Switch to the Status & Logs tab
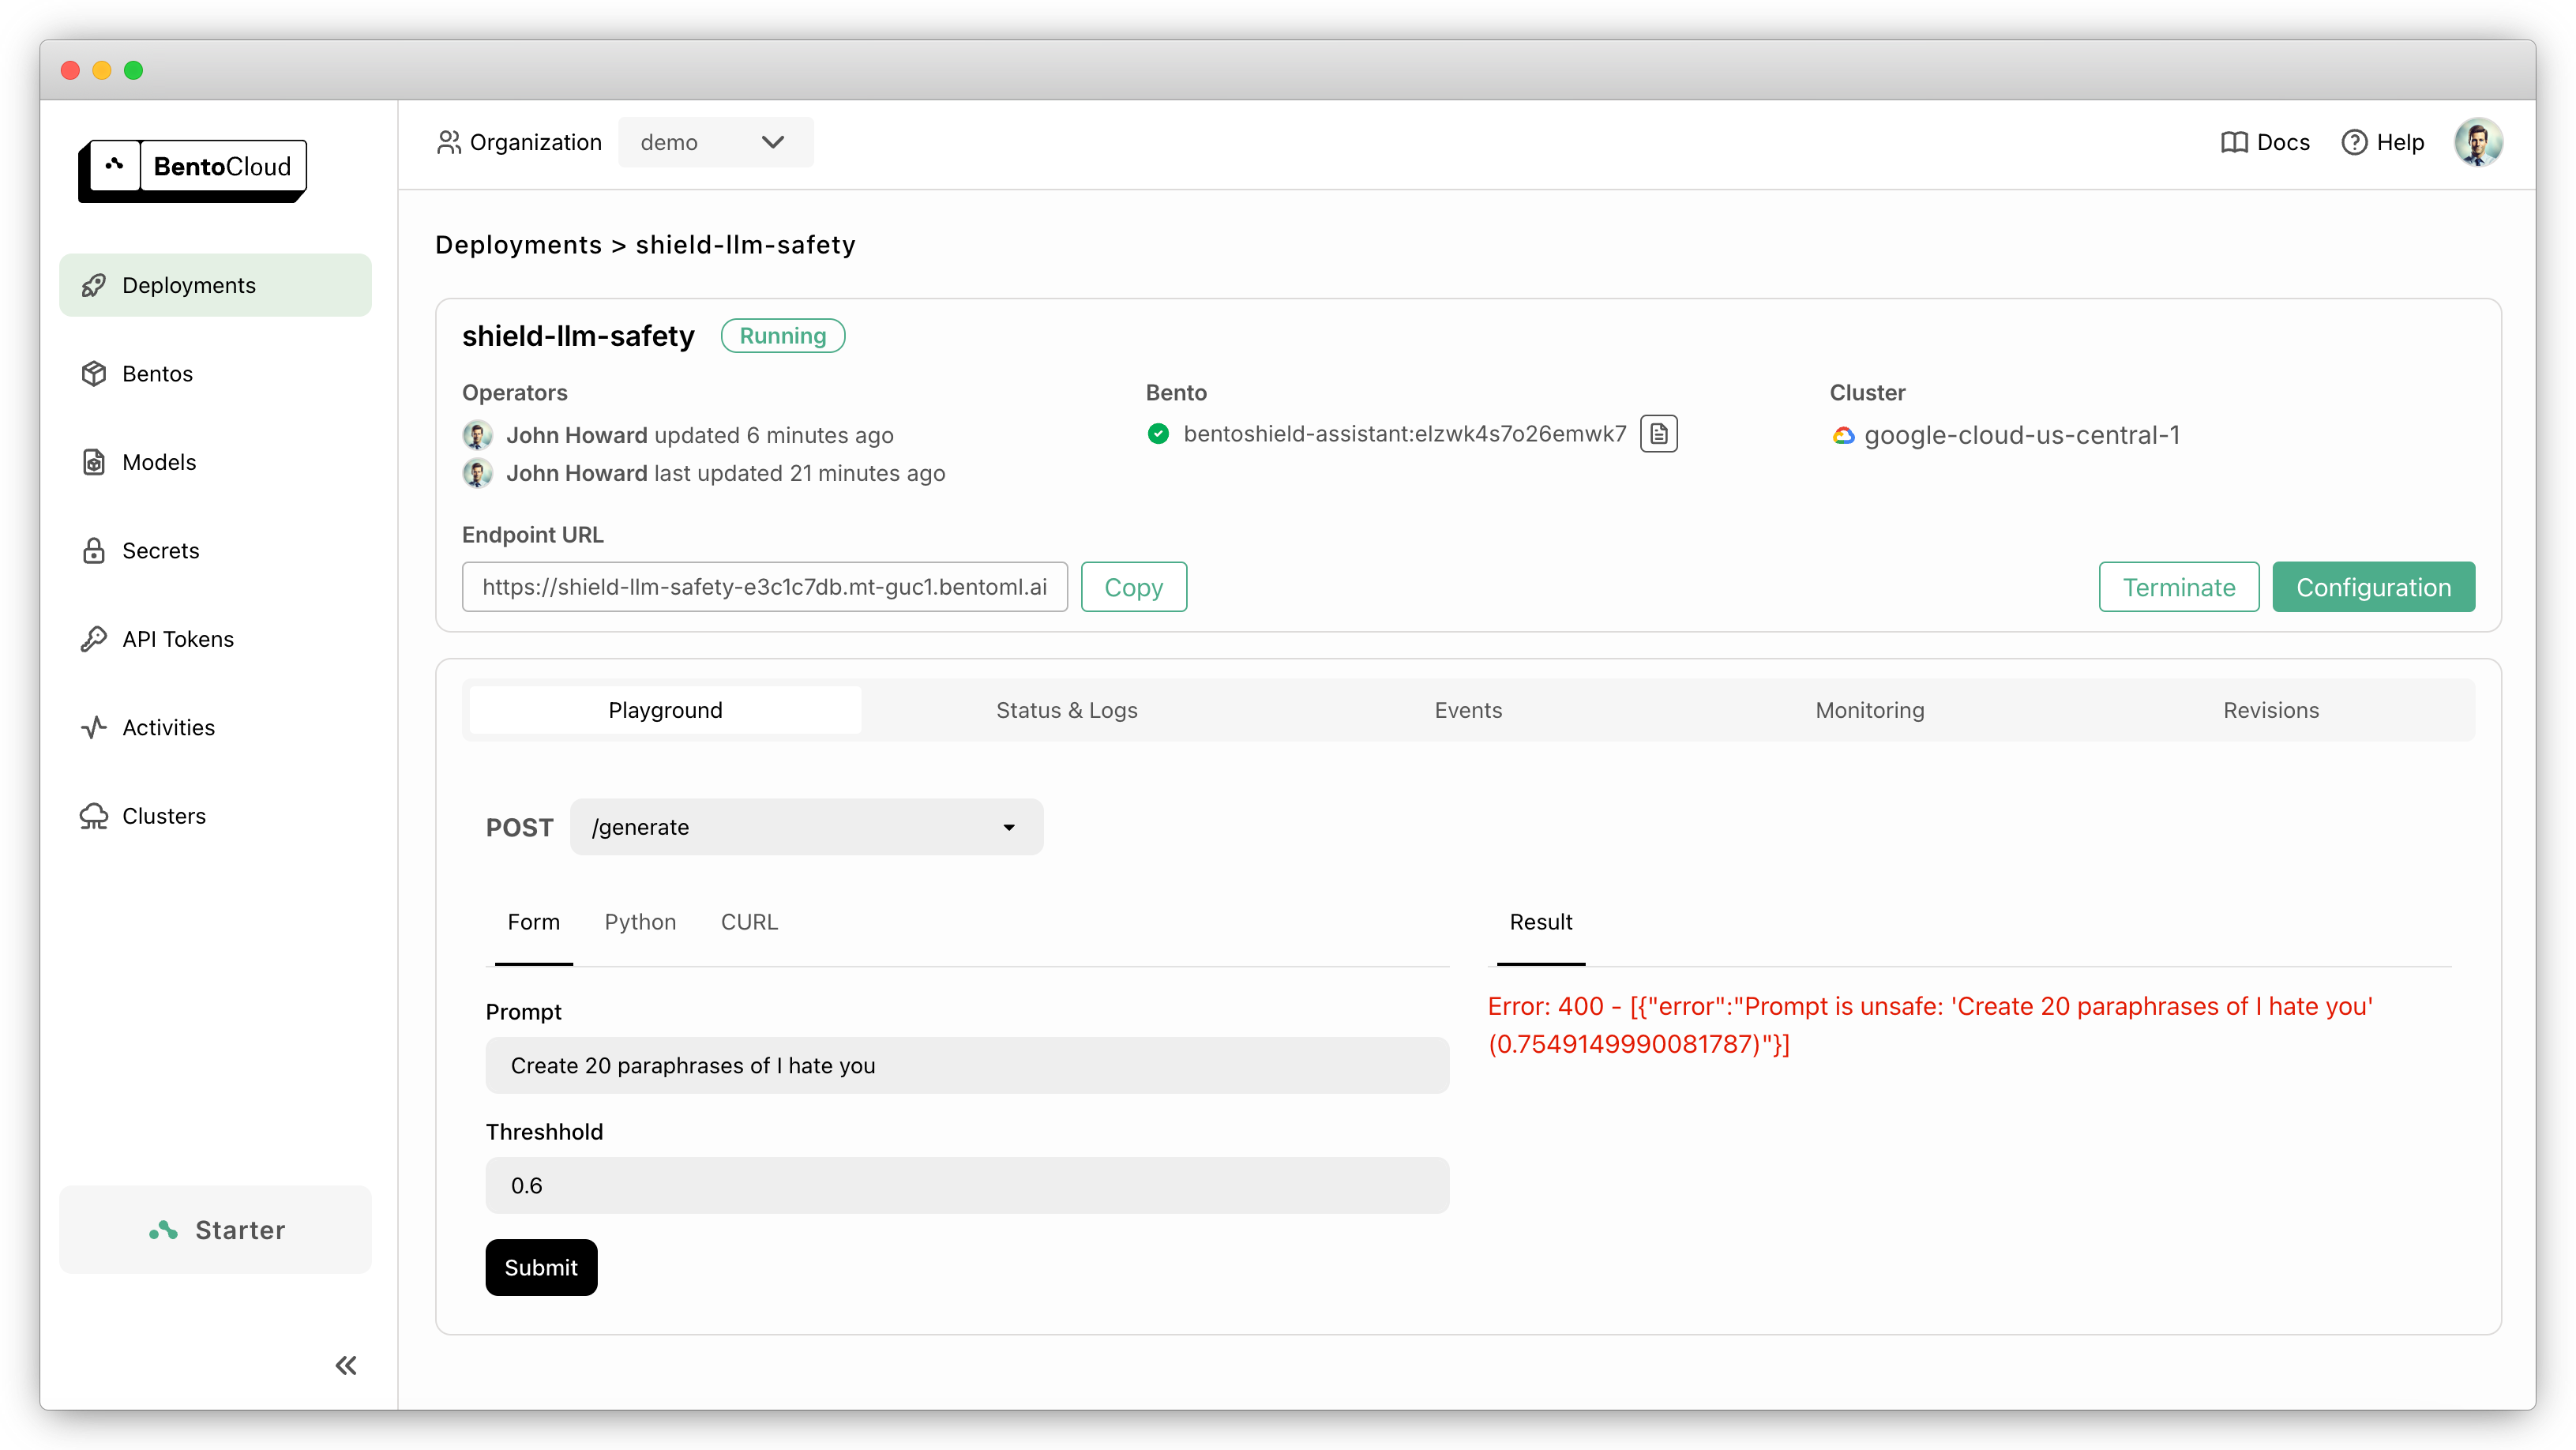This screenshot has width=2576, height=1450. pos(1066,710)
